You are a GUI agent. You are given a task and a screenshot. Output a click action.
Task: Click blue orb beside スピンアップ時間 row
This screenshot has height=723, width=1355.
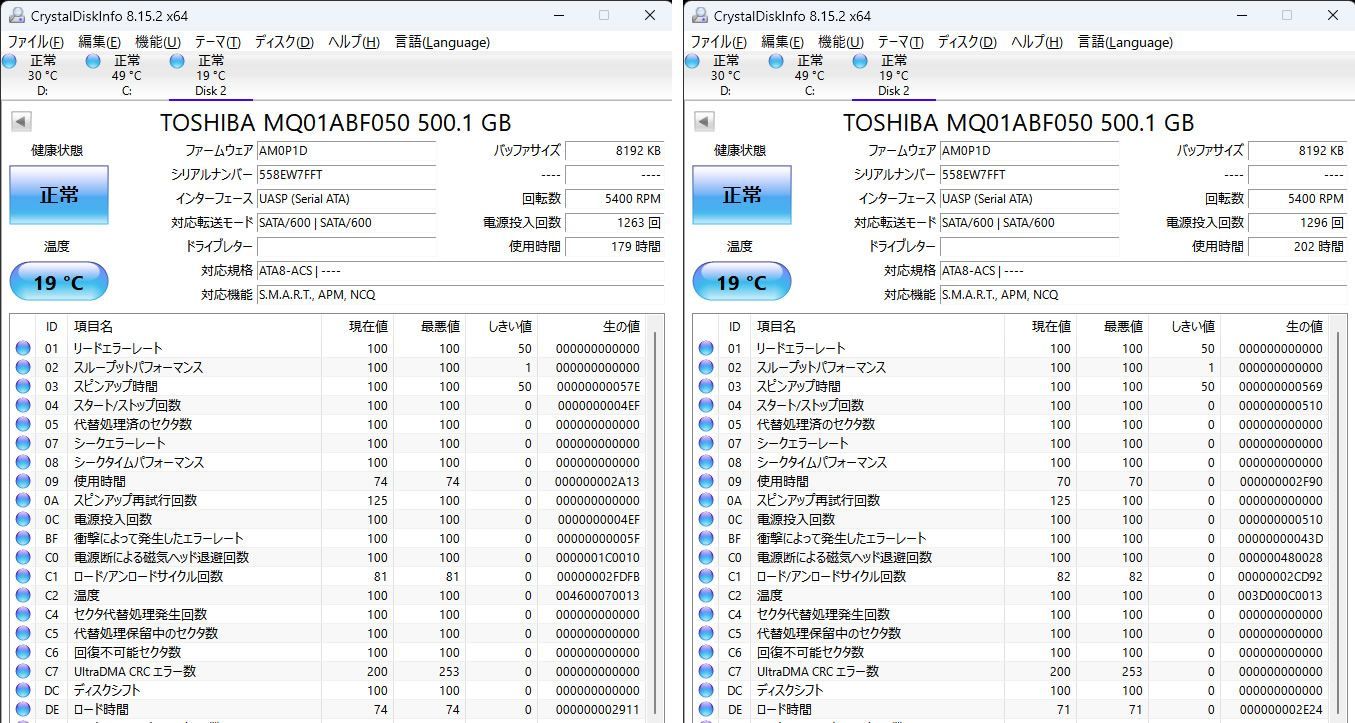pos(22,386)
